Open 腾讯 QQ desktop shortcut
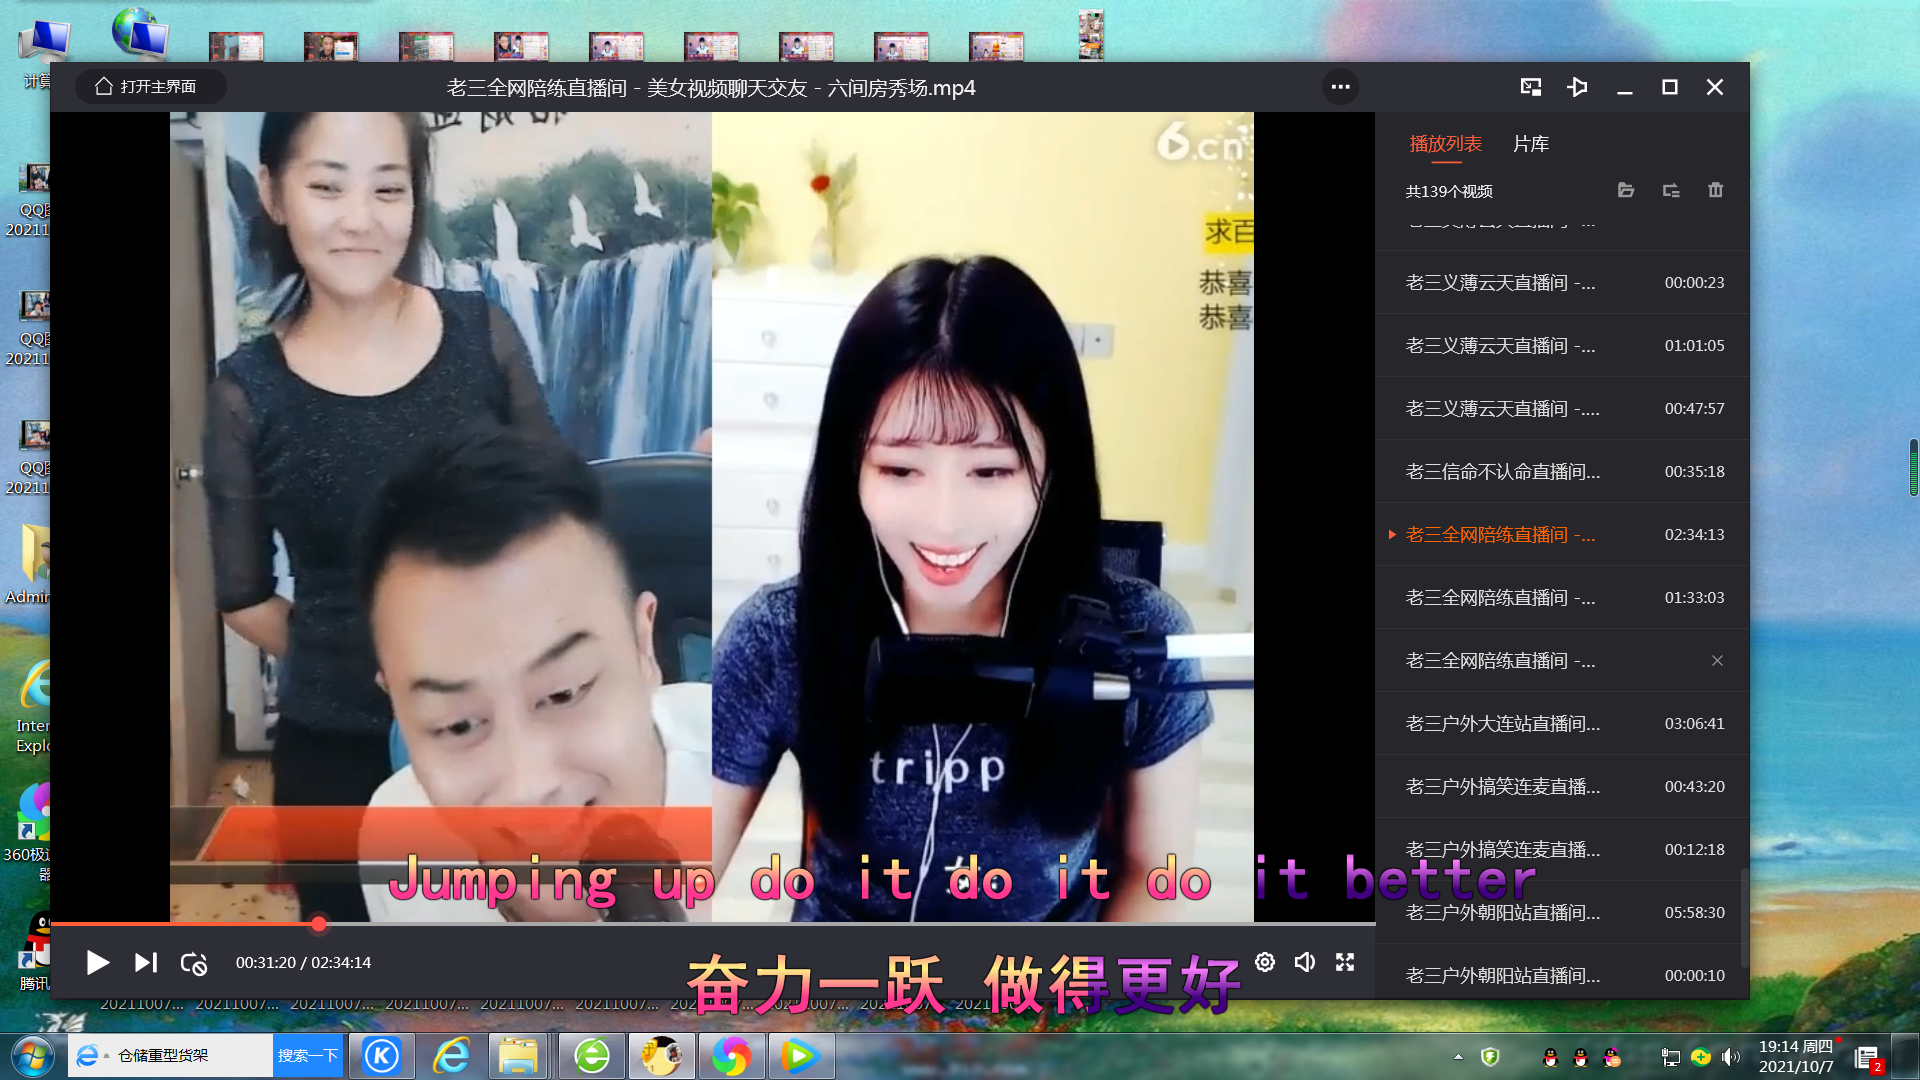The image size is (1920, 1080). point(34,950)
